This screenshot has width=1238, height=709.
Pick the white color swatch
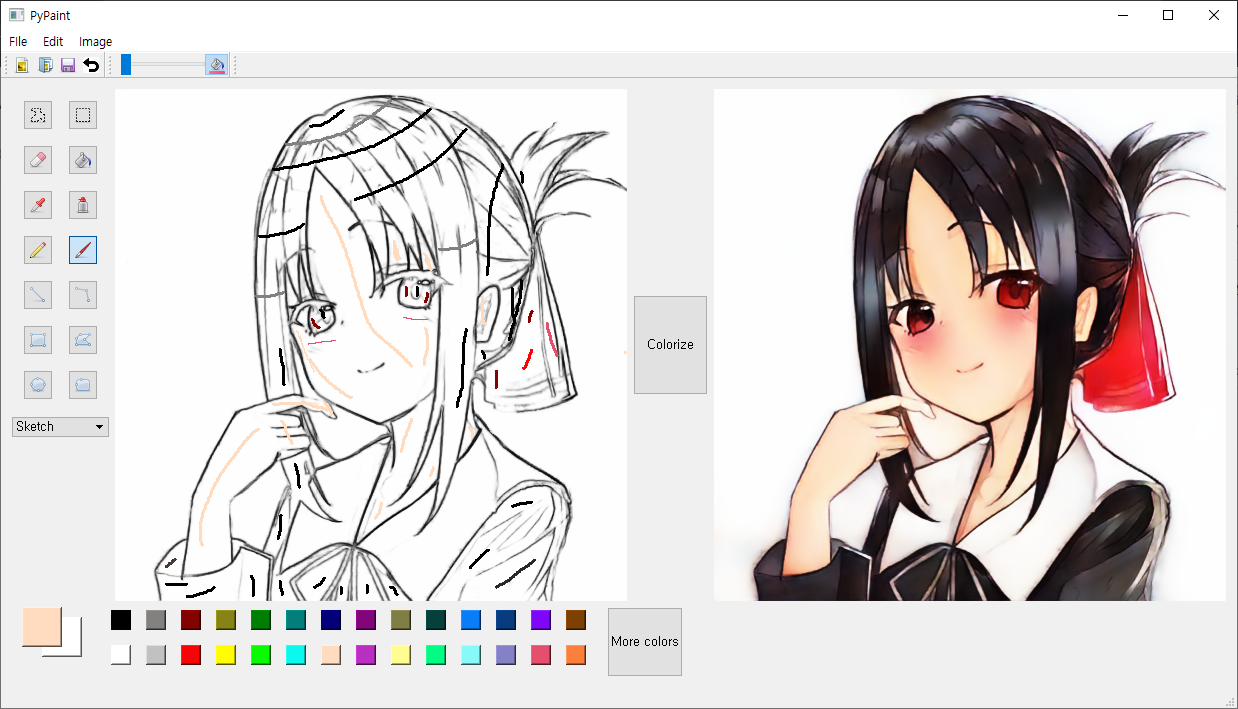(121, 655)
